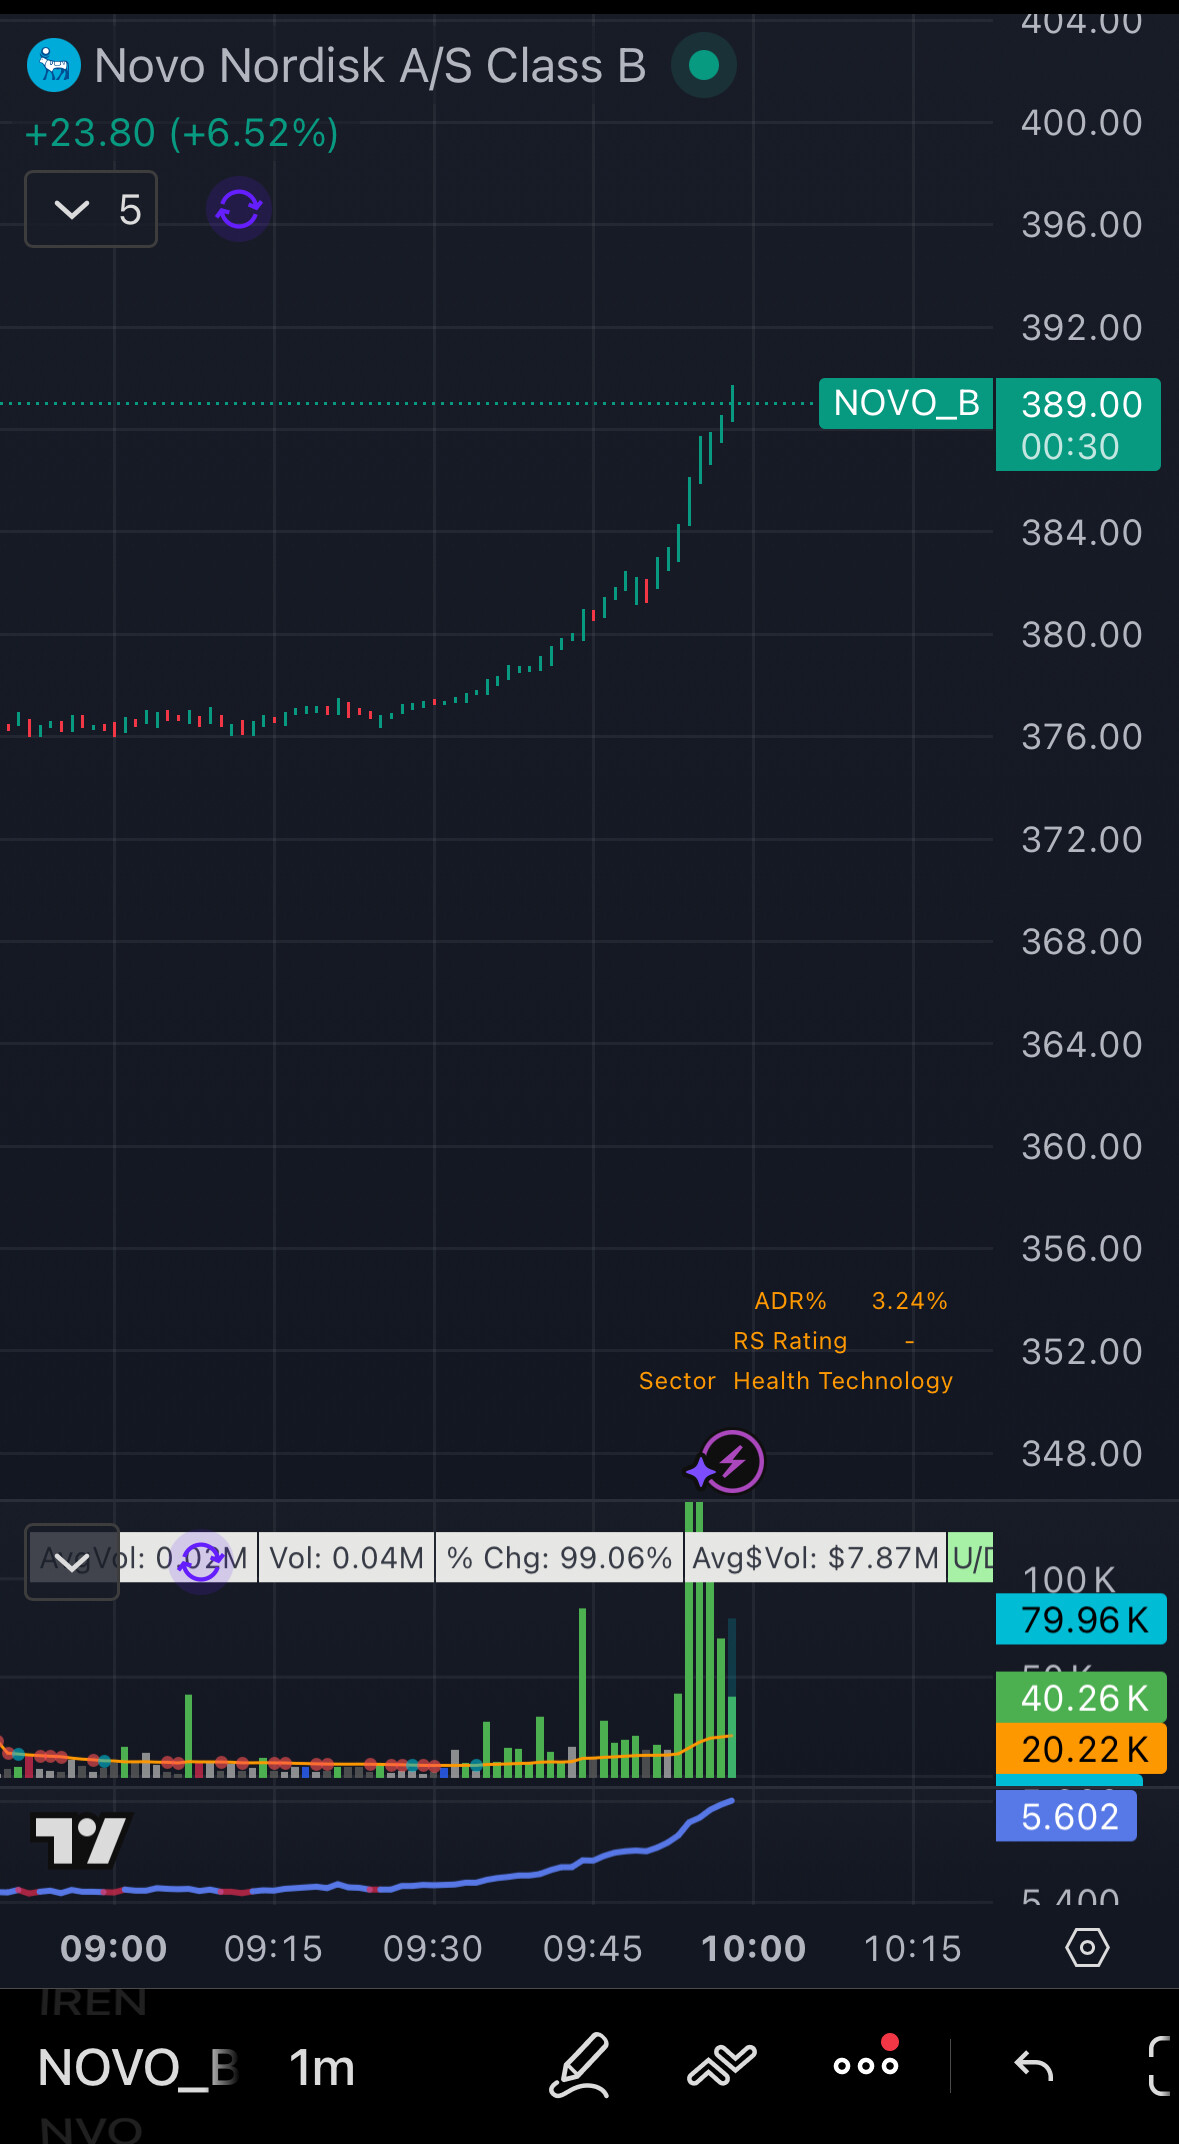The image size is (1179, 2144).
Task: Tap the Novo Nordisk A/S Class B title
Action: [x=370, y=66]
